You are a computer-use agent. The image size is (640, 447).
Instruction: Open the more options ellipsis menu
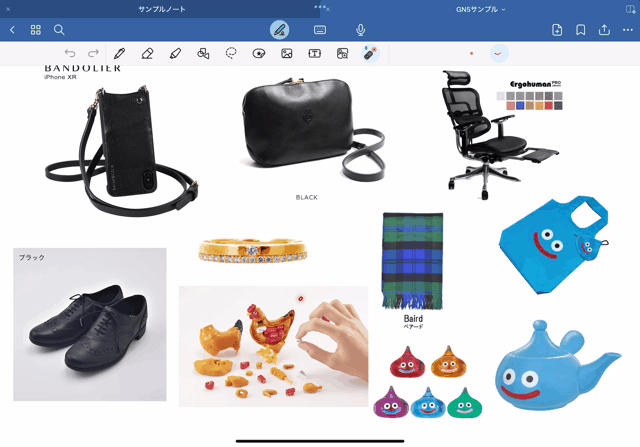click(x=628, y=30)
